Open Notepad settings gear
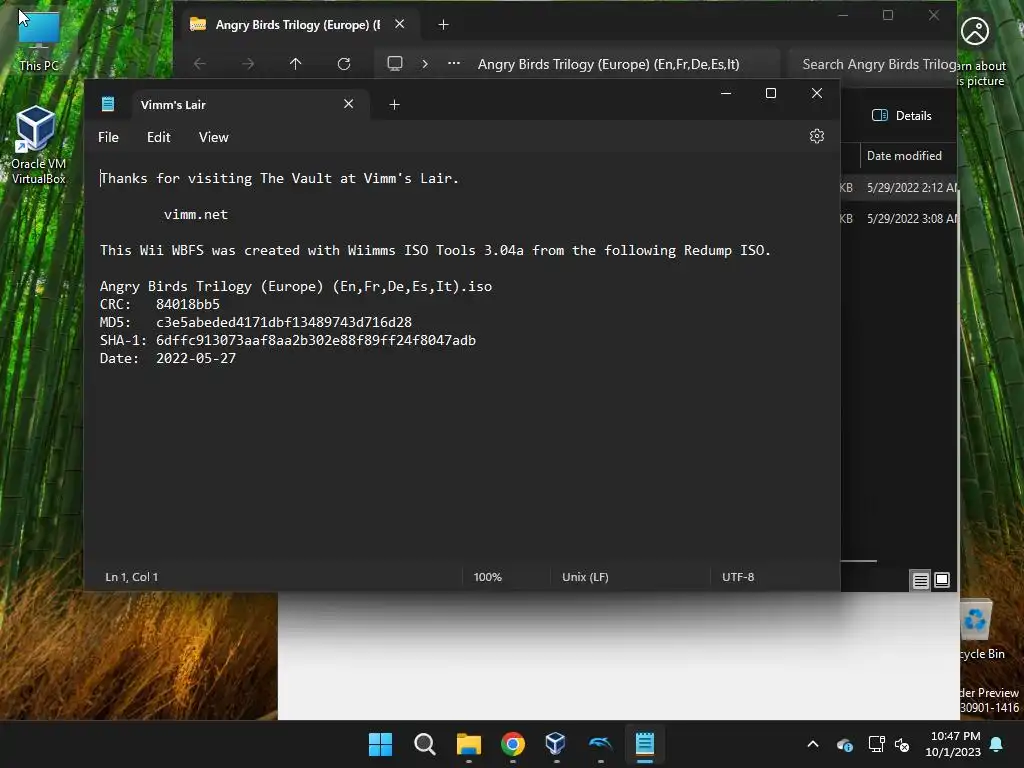The image size is (1024, 768). (816, 136)
